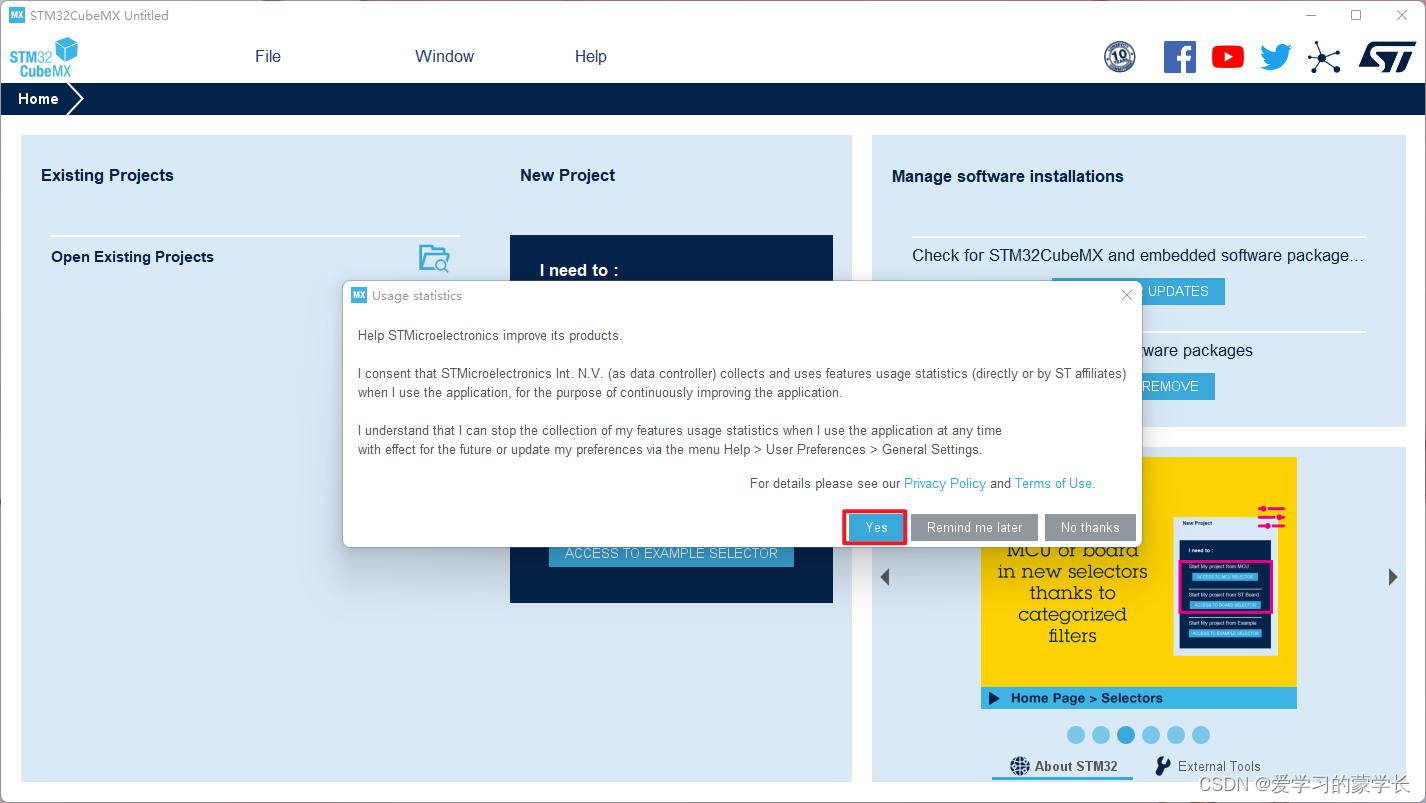Close the Usage statistics dialog with the X
Screen dimensions: 1426x803
(1127, 295)
